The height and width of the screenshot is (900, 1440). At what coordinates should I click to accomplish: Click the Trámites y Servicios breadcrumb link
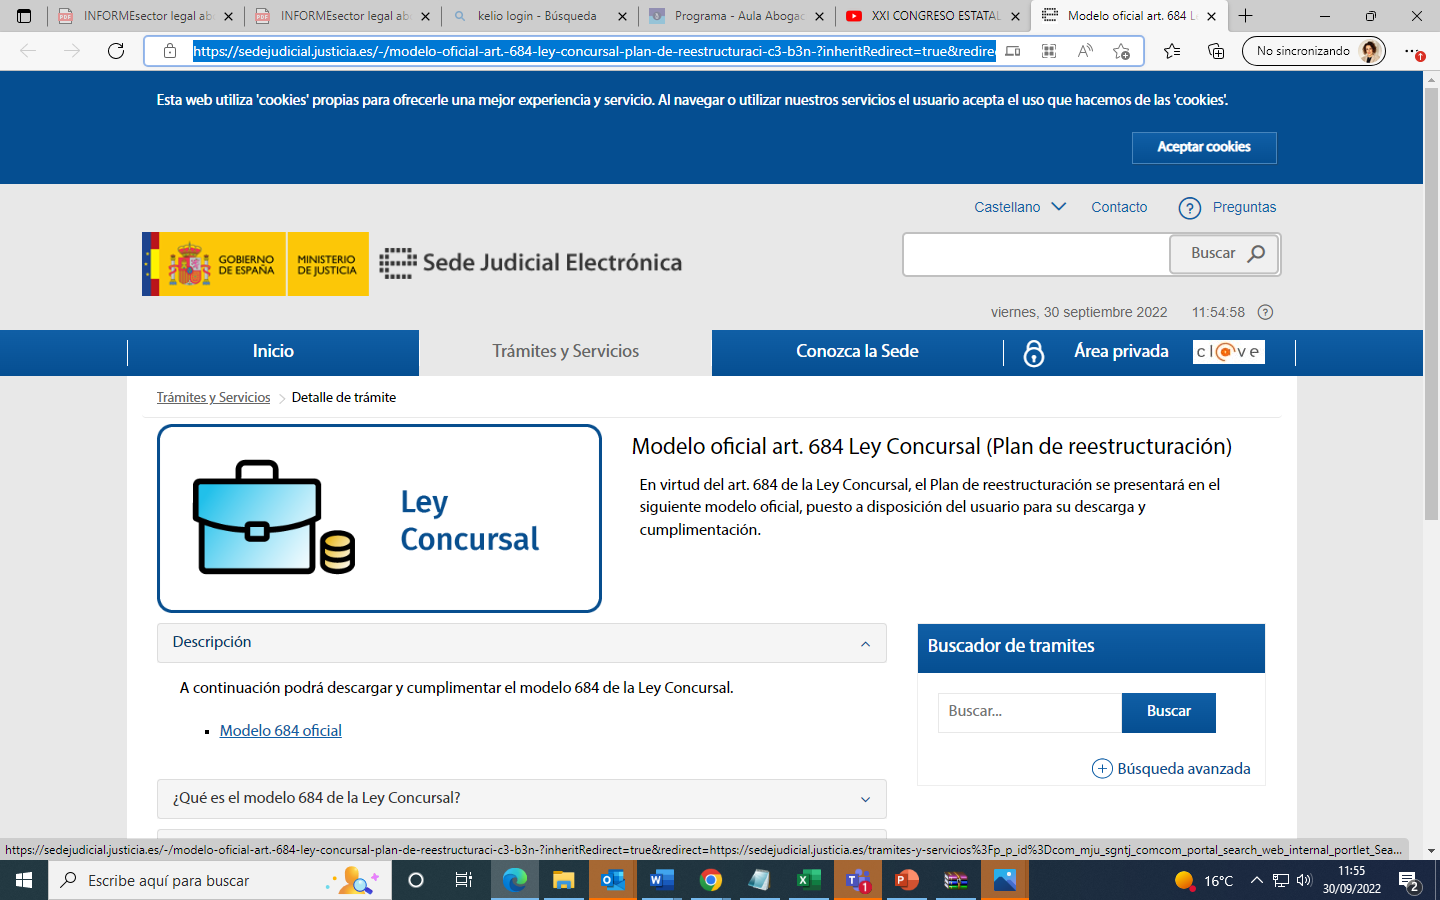tap(213, 398)
